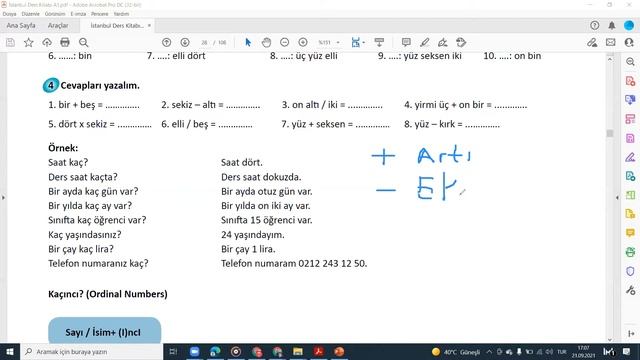The height and width of the screenshot is (360, 640).
Task: Expand the fit page options arrow
Action: pyautogui.click(x=363, y=42)
